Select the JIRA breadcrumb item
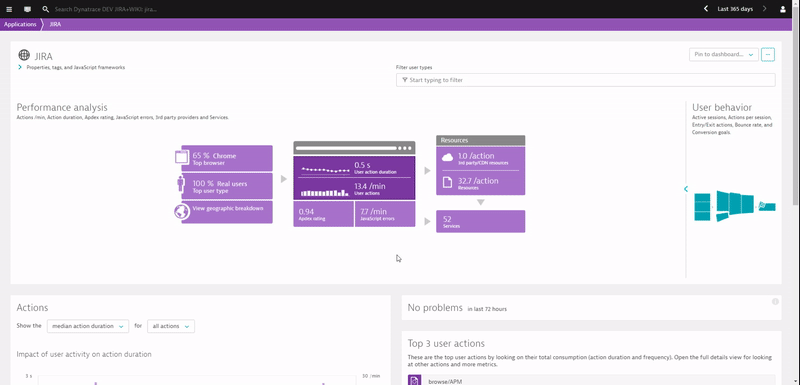800x385 pixels. (x=55, y=24)
